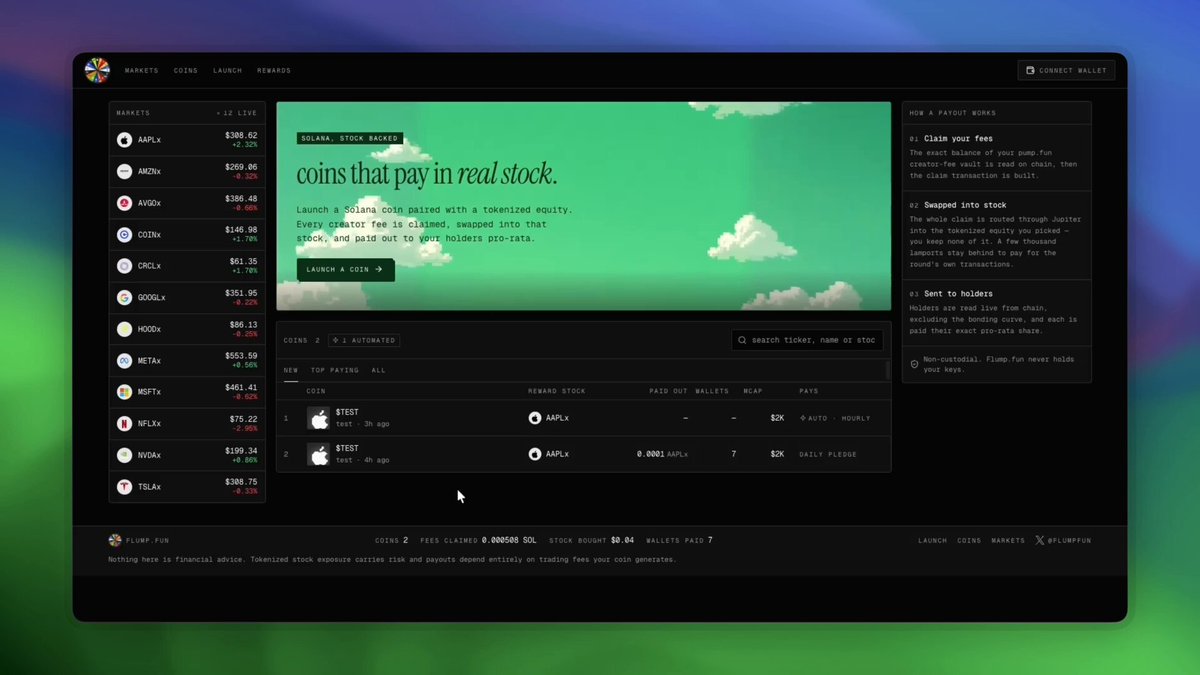Open Coins in the top navigation
Screen dimensions: 1200x675
click(x=186, y=71)
